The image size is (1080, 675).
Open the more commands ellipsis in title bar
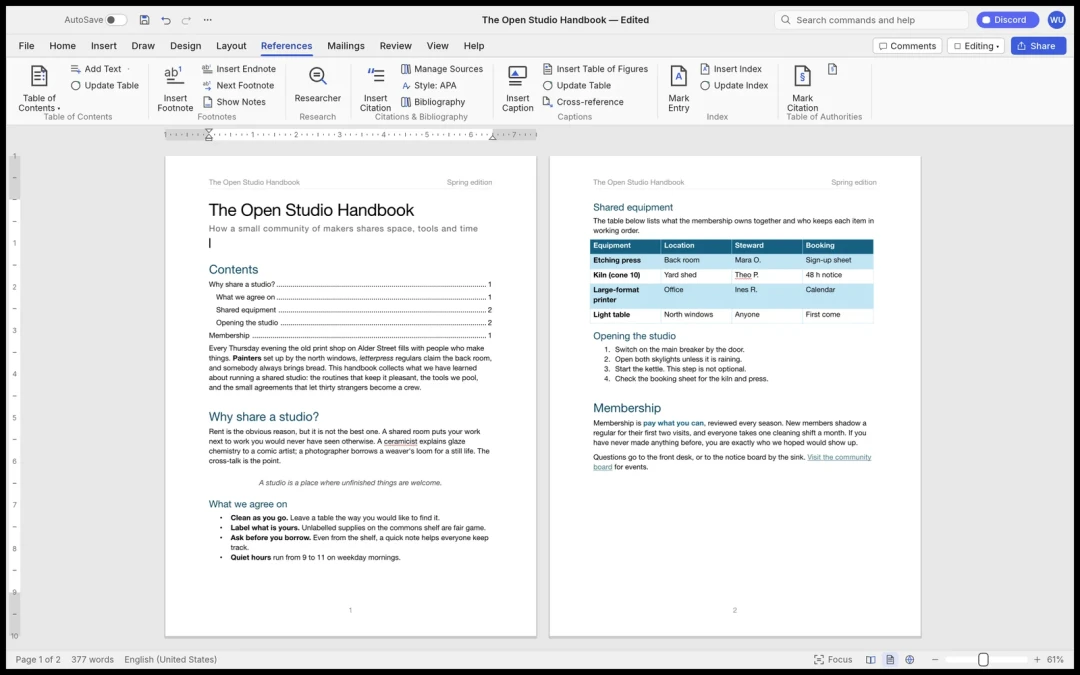point(207,20)
